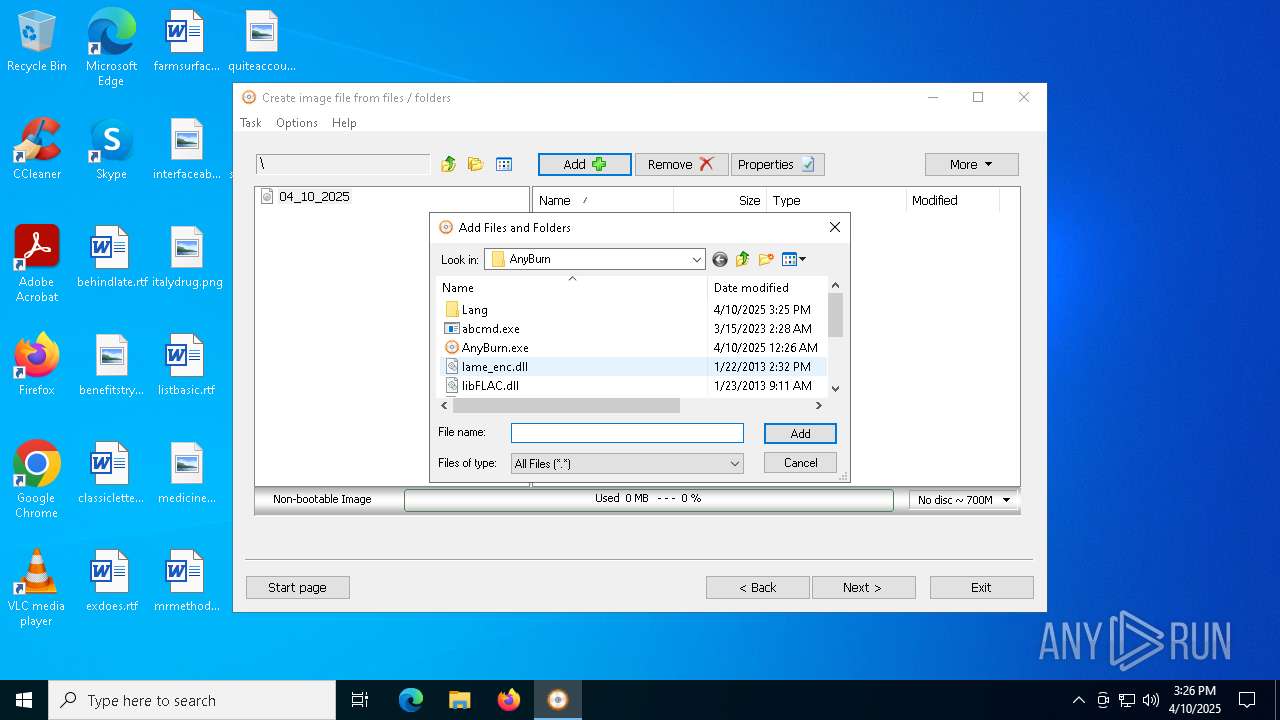Open Firefox desktop shortcut
Viewport: 1280px width, 720px height.
tap(37, 365)
